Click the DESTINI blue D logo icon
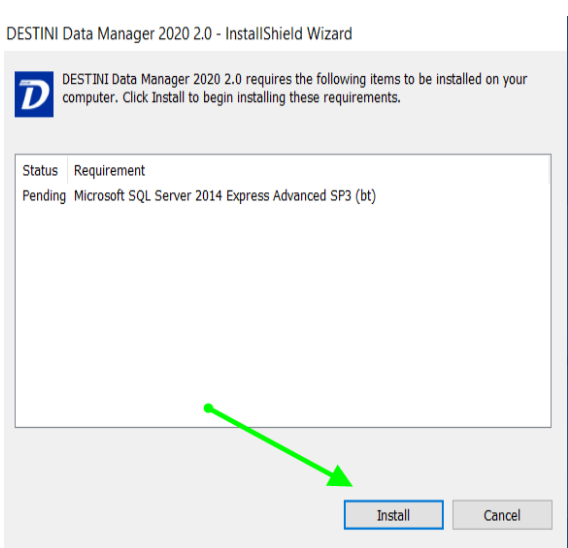Screen dimensions: 568x548 [34, 94]
